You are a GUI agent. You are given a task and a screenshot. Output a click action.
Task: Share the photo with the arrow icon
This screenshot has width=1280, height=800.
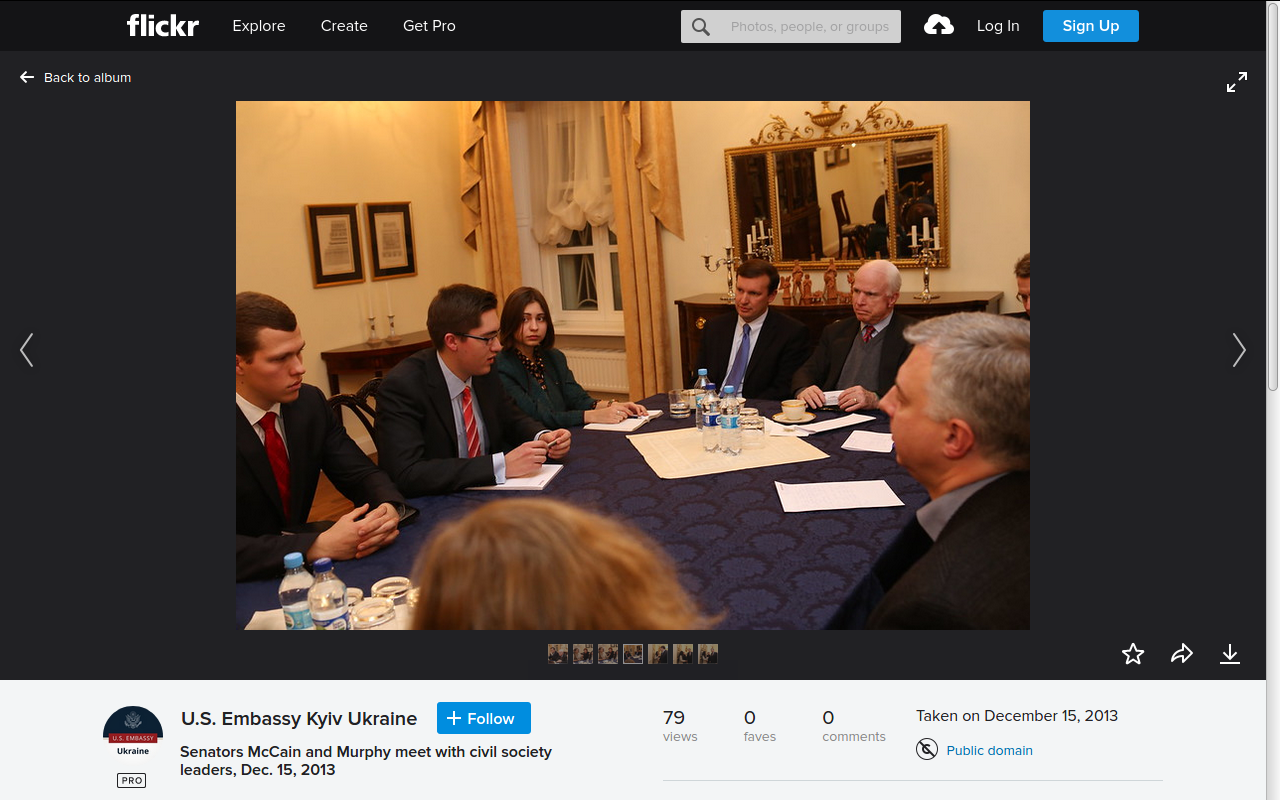1182,654
